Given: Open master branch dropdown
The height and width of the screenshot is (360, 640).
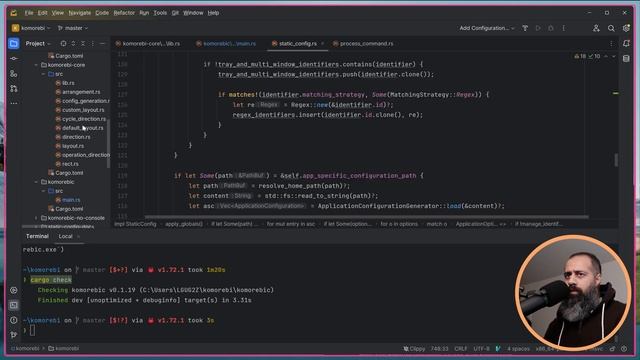Looking at the screenshot, I should pyautogui.click(x=73, y=28).
